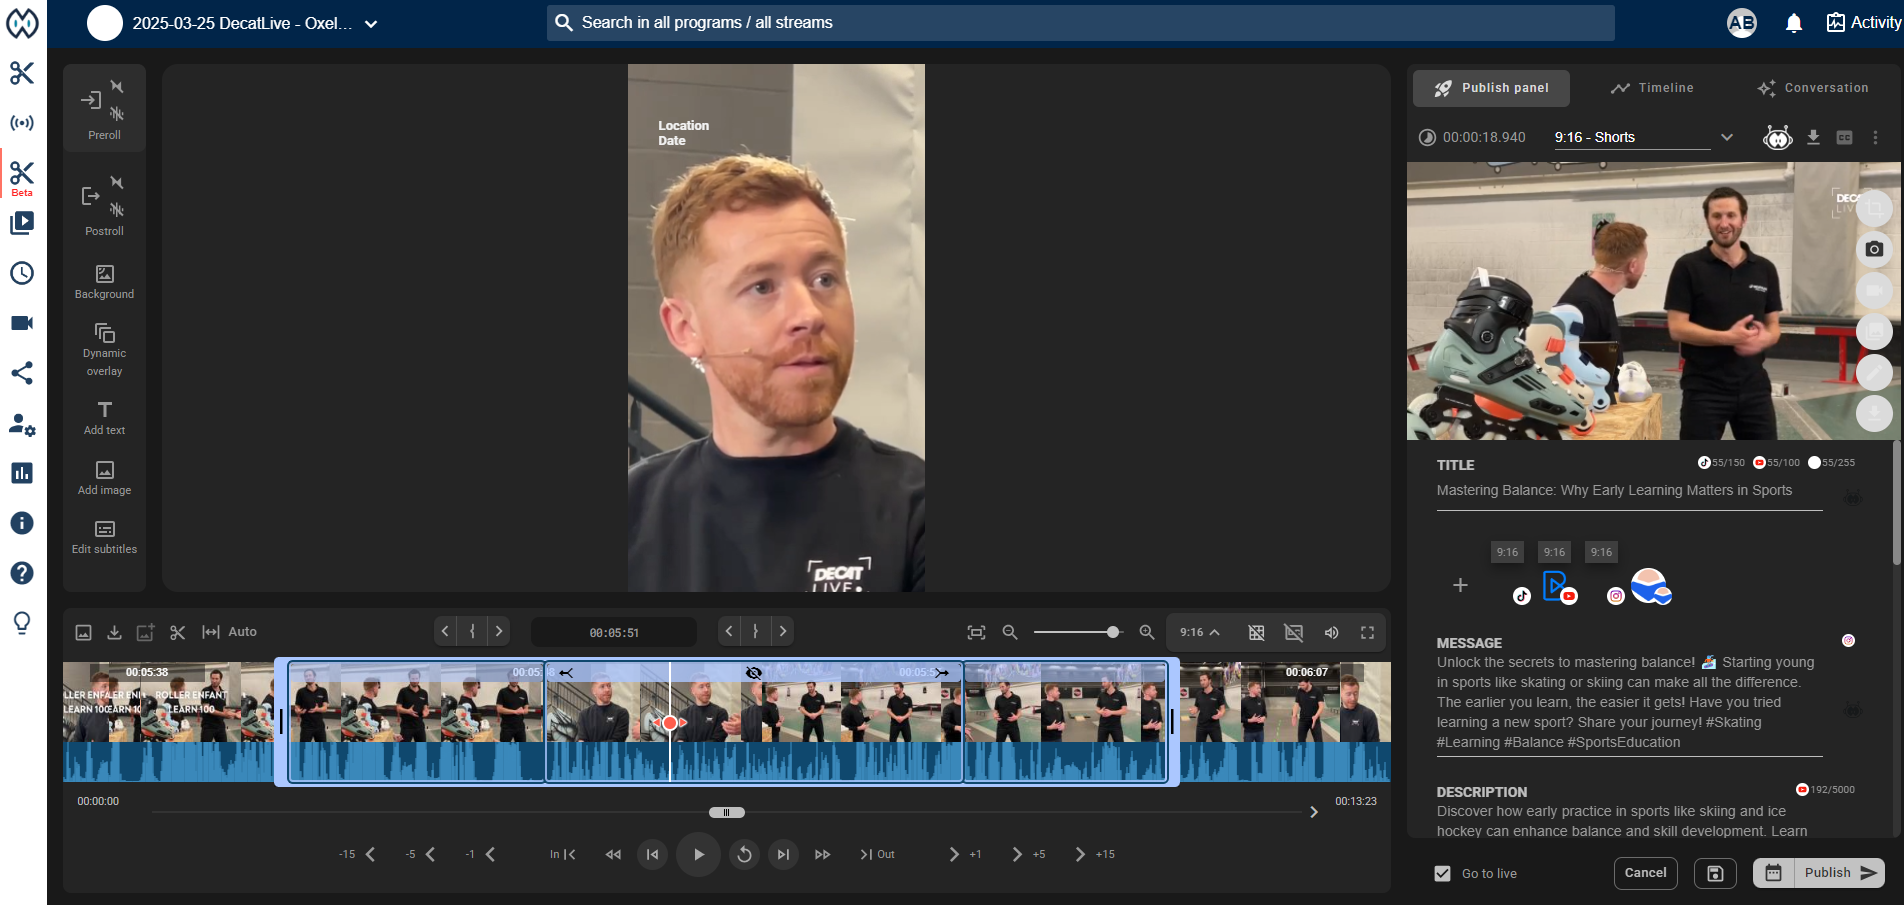Toggle subtitle visibility on the selected clip
Image resolution: width=1904 pixels, height=905 pixels.
coord(753,673)
